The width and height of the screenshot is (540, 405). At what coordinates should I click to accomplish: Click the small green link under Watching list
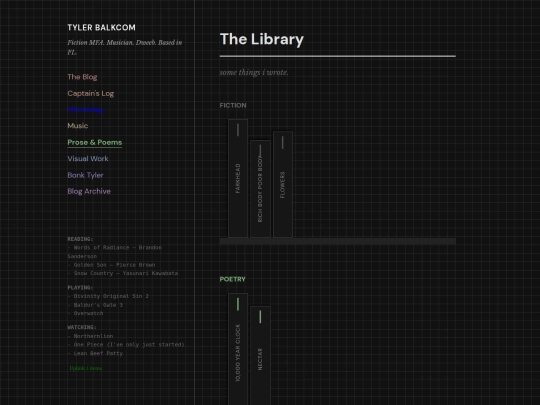[86, 368]
